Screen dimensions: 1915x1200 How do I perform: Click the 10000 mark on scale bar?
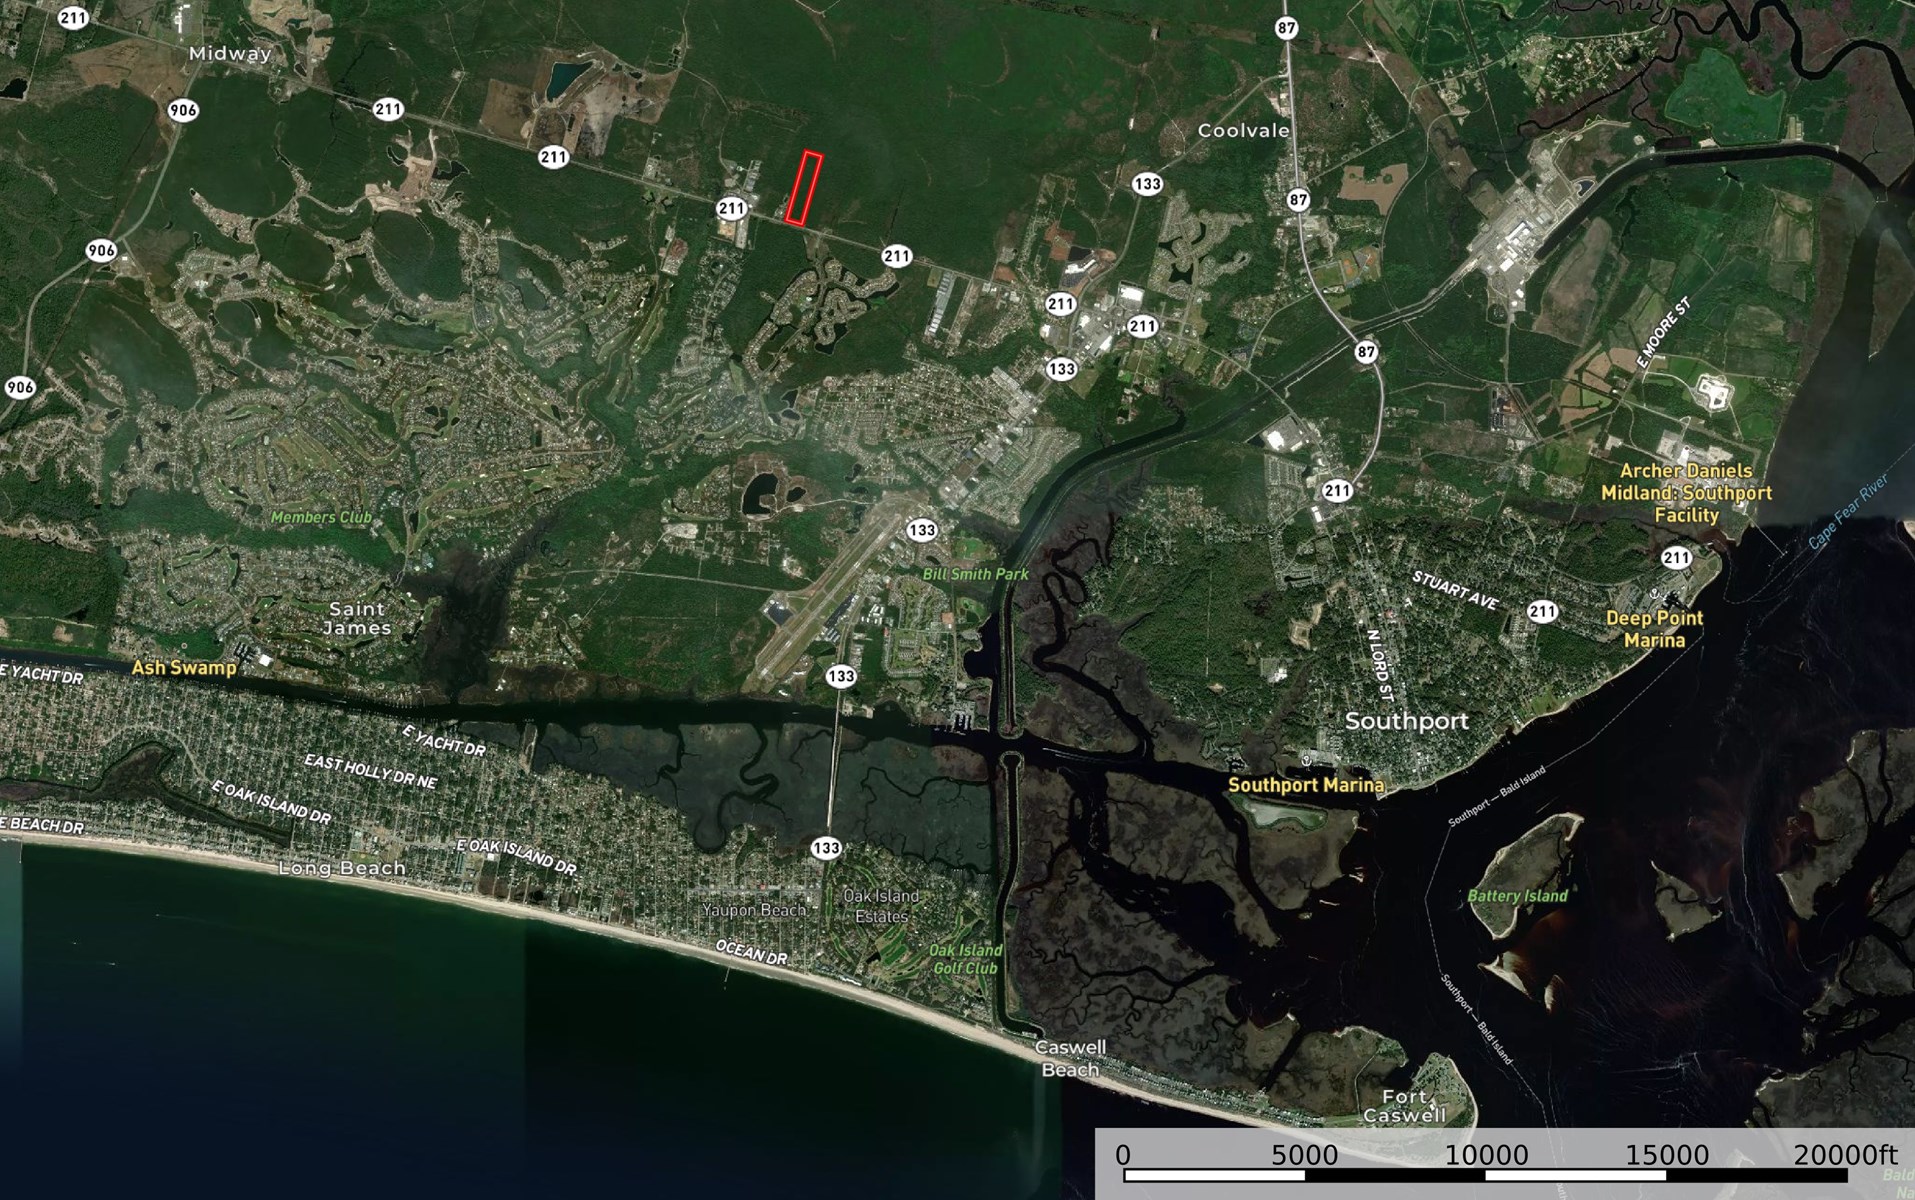pos(1487,1155)
